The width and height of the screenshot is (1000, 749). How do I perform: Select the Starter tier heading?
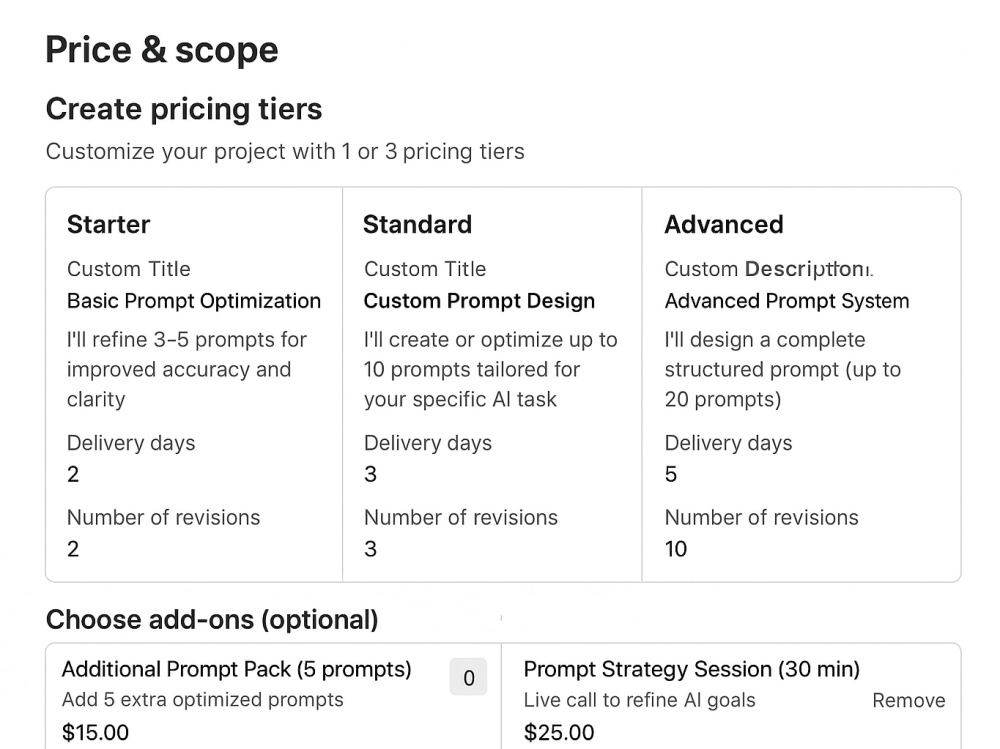pyautogui.click(x=108, y=225)
